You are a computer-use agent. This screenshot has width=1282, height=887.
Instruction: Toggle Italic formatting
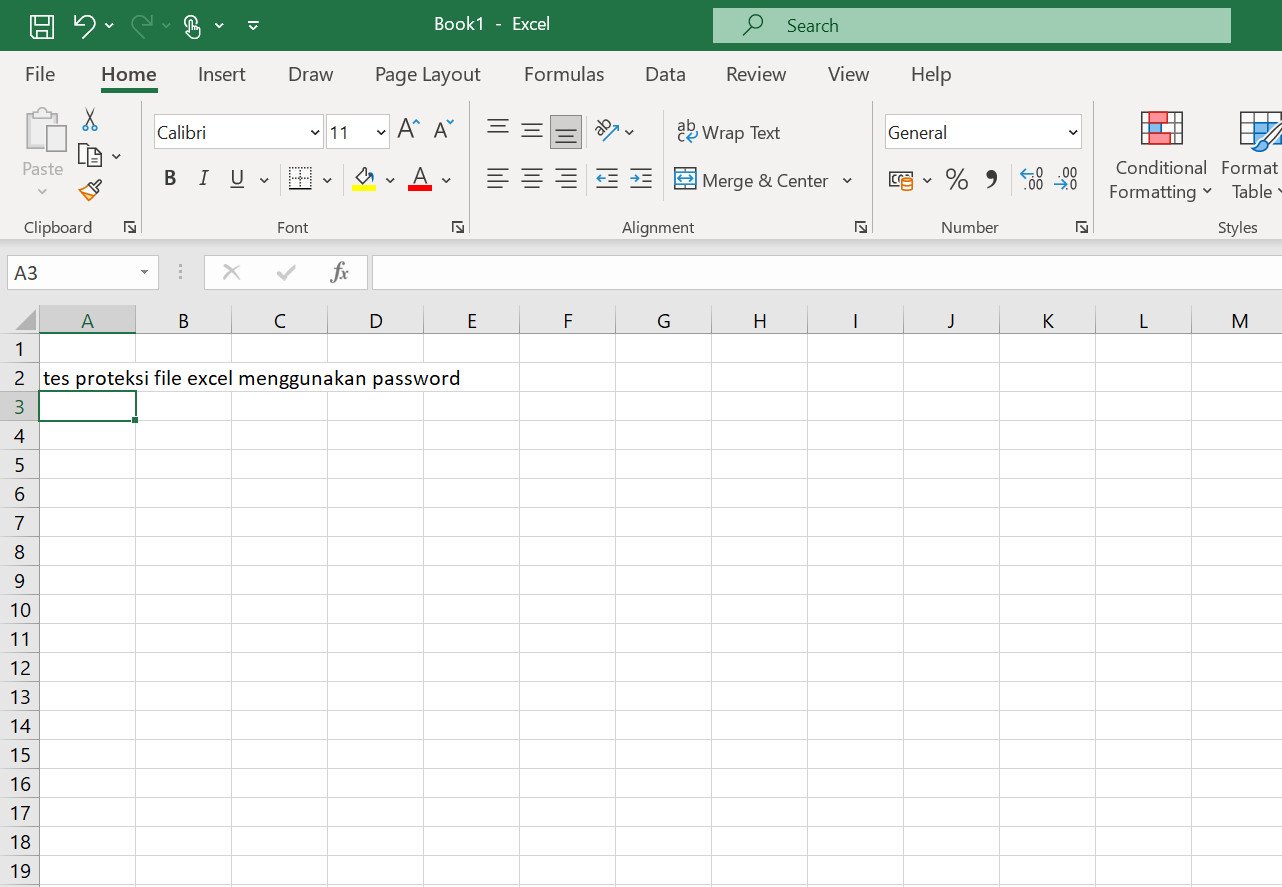click(203, 179)
